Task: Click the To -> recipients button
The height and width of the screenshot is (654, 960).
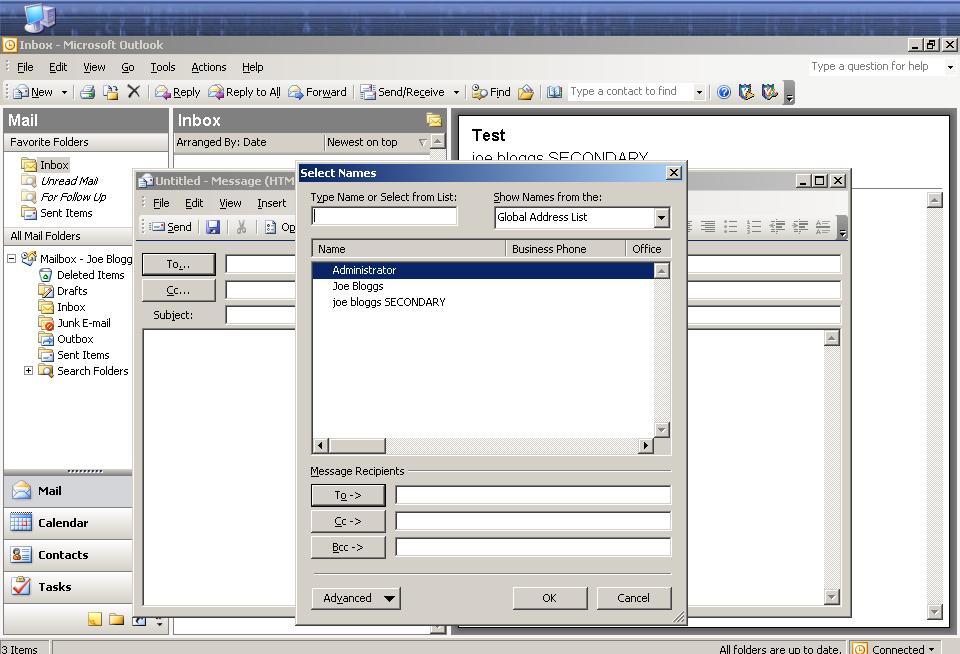Action: pos(348,495)
